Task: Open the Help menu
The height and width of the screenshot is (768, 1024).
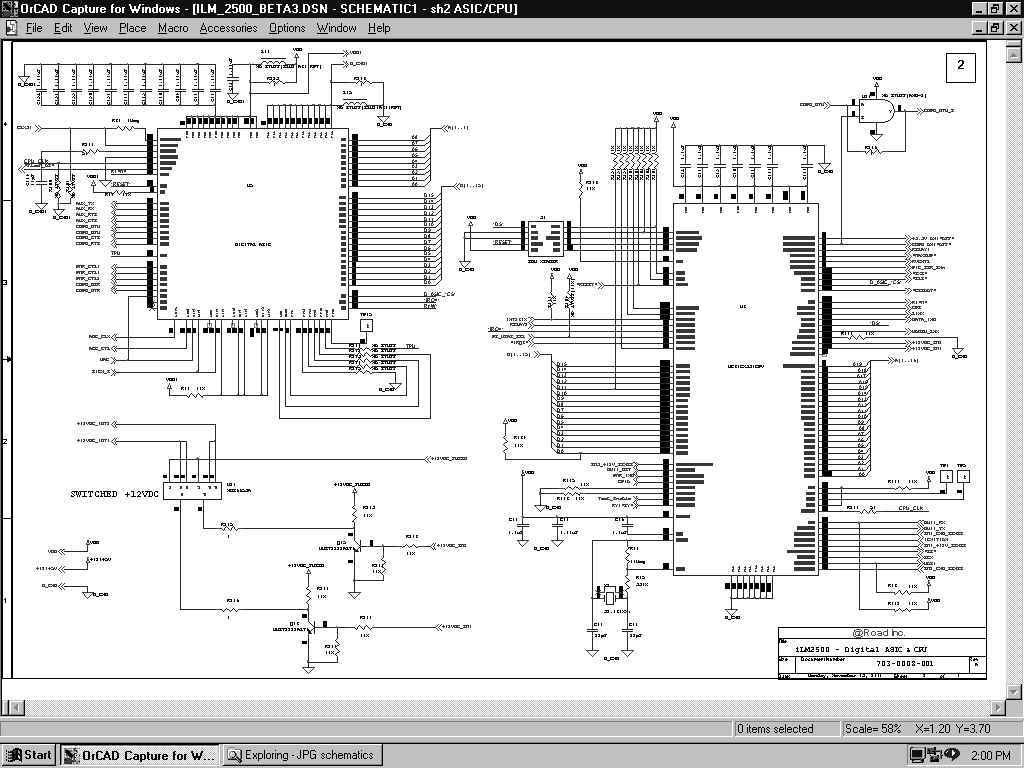Action: pos(379,28)
